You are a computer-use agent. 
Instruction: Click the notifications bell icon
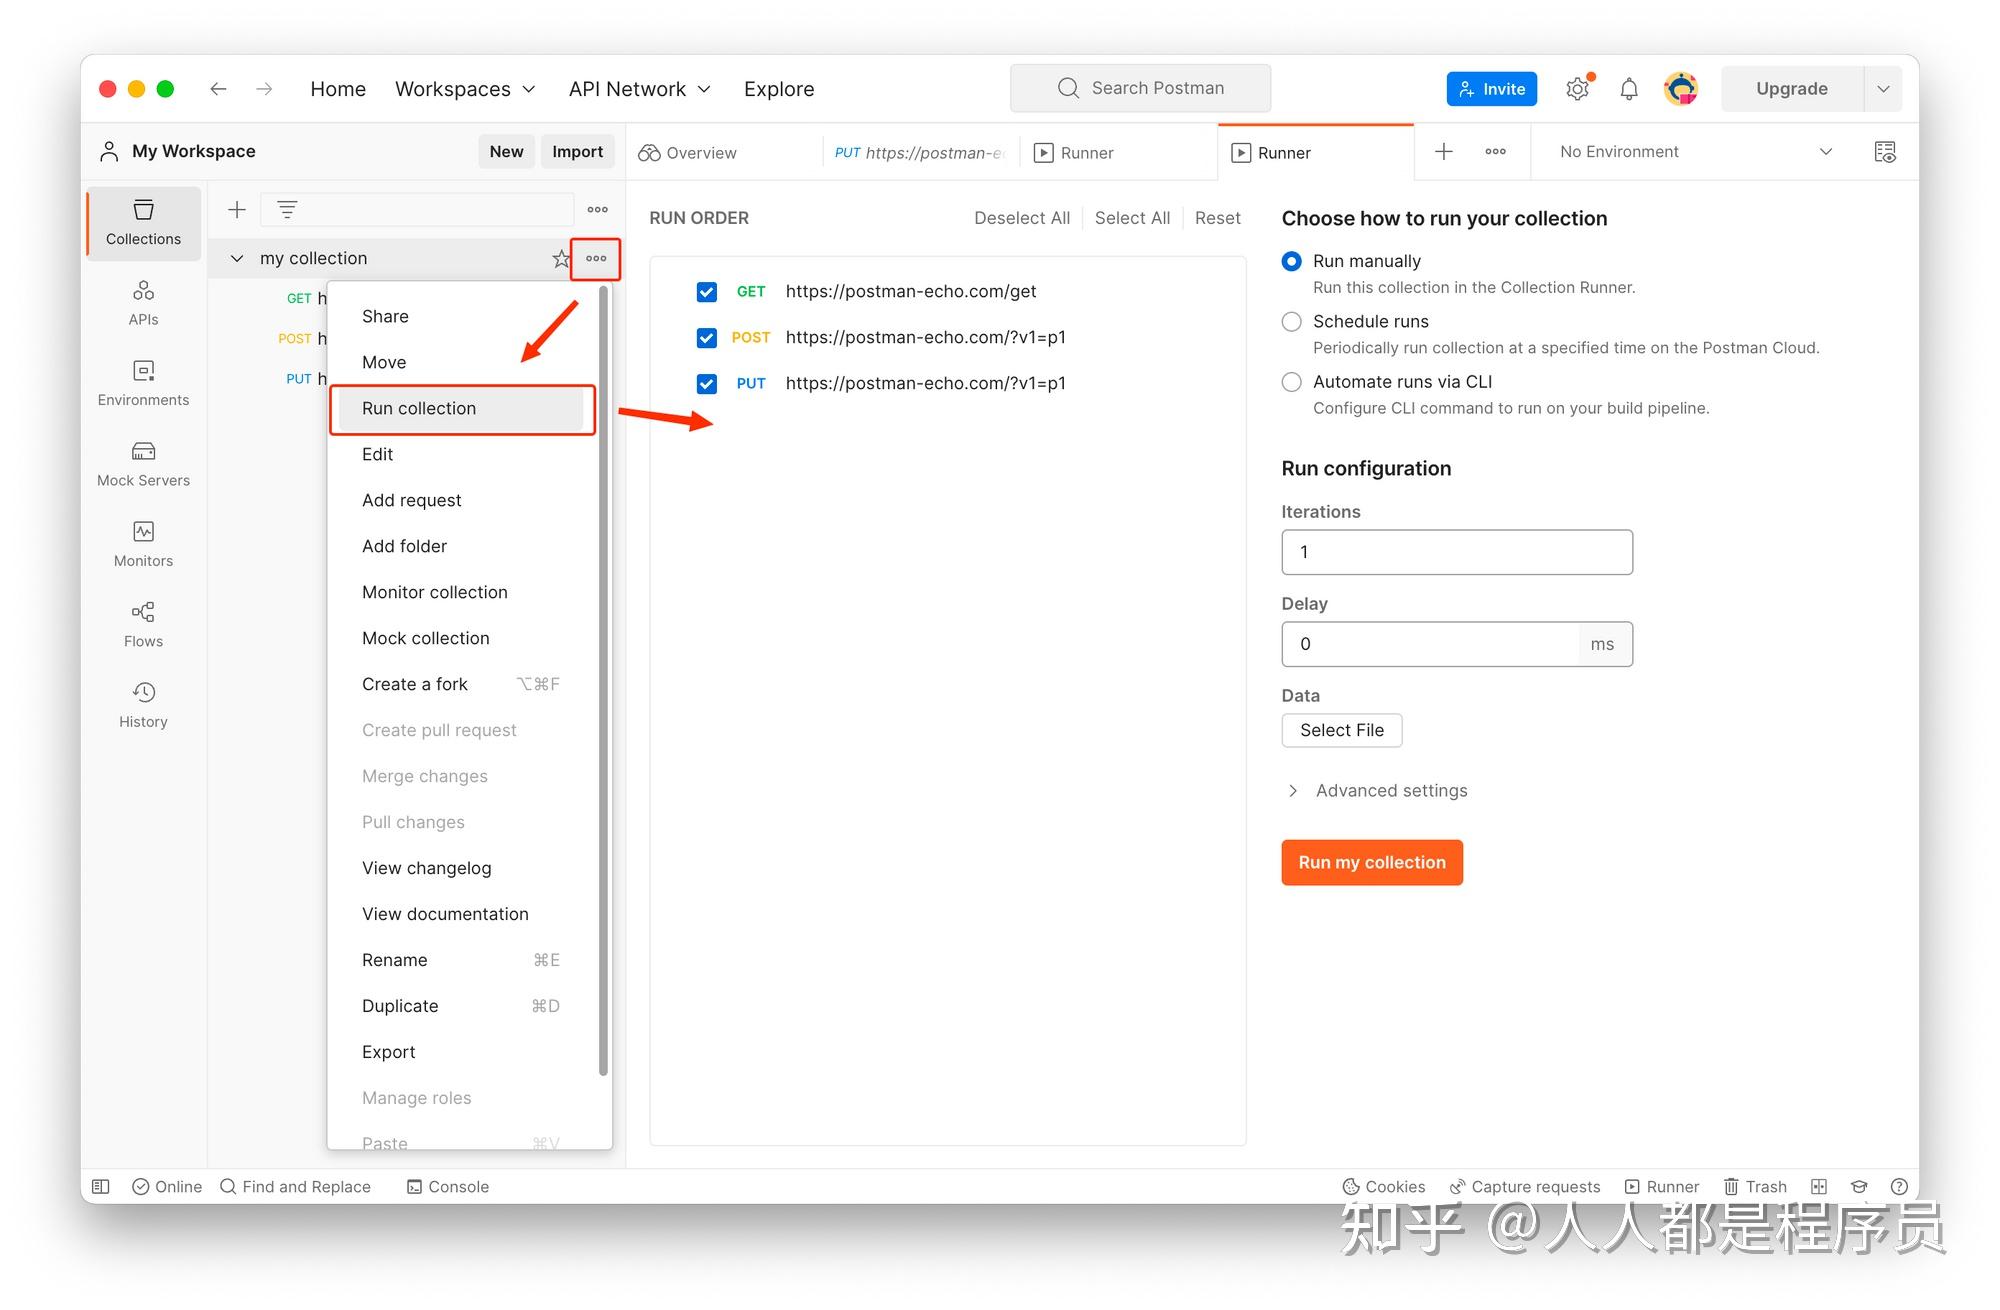pyautogui.click(x=1628, y=89)
